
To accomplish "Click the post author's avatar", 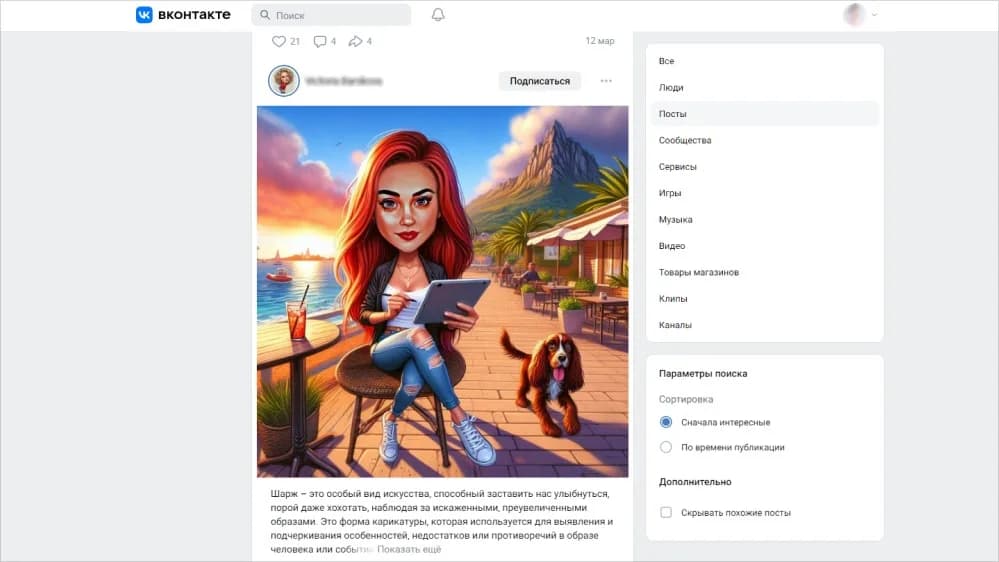I will click(284, 81).
